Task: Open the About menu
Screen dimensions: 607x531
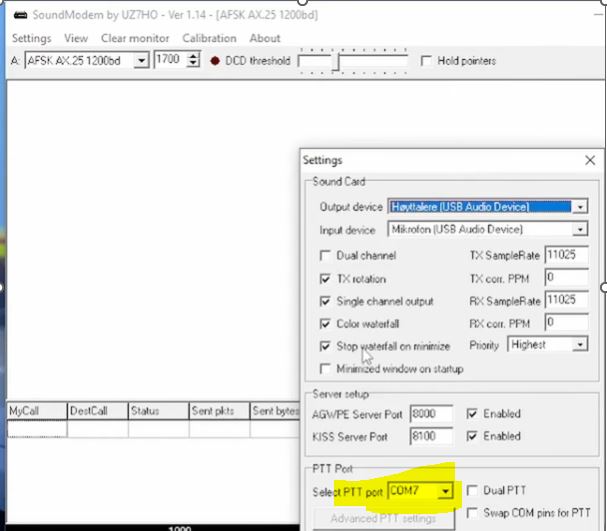Action: 265,38
